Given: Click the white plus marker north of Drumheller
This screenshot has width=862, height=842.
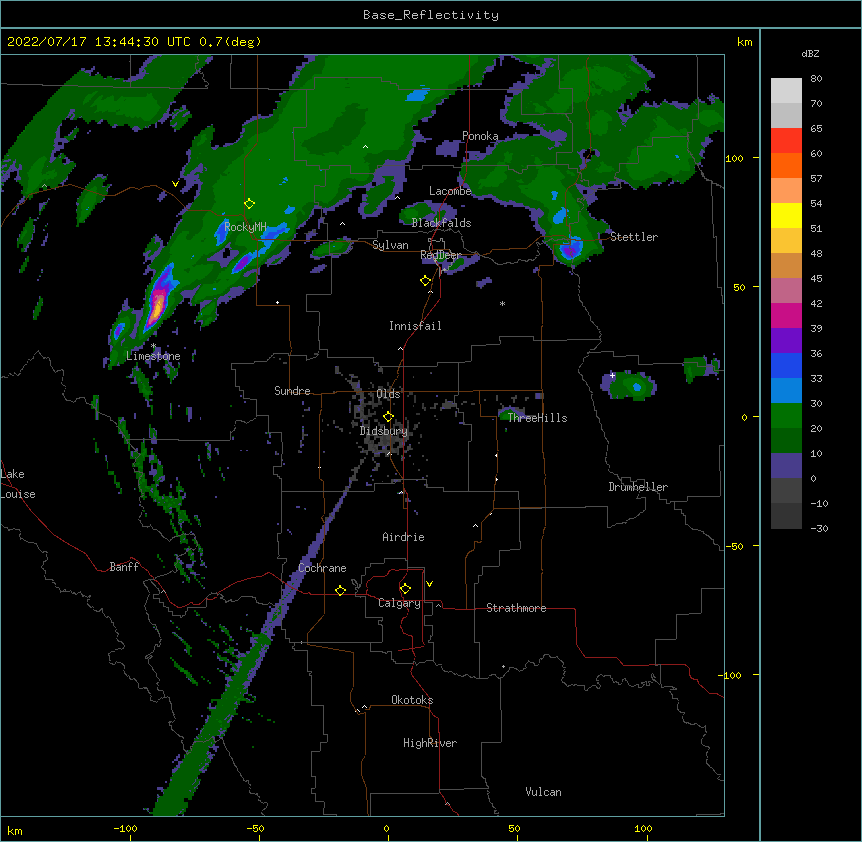Looking at the screenshot, I should (612, 375).
